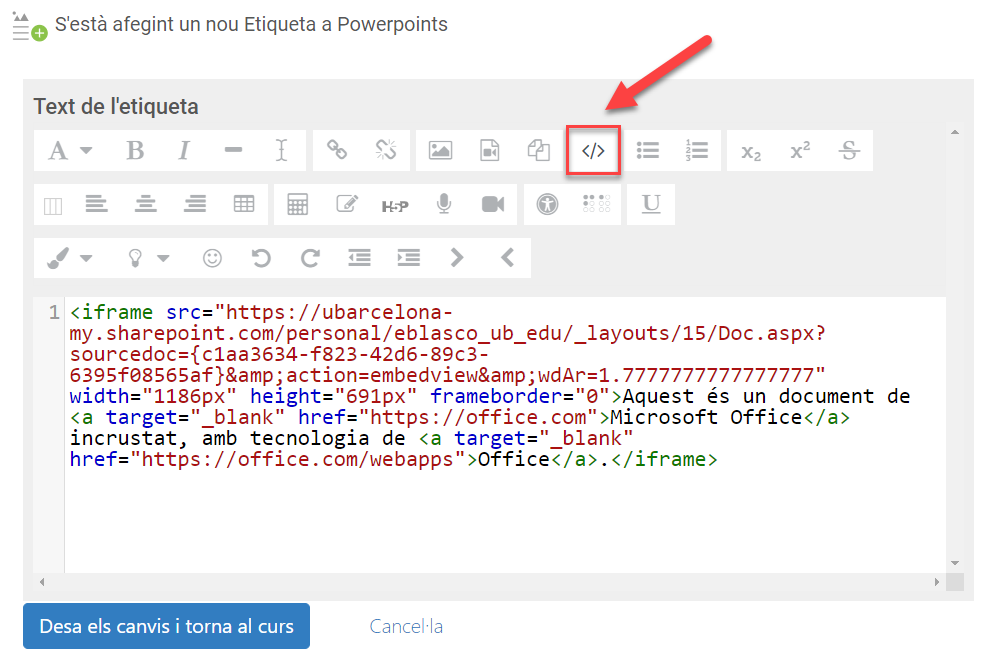Start audio recording with microphone icon
Image resolution: width=995 pixels, height=658 pixels.
[x=444, y=205]
